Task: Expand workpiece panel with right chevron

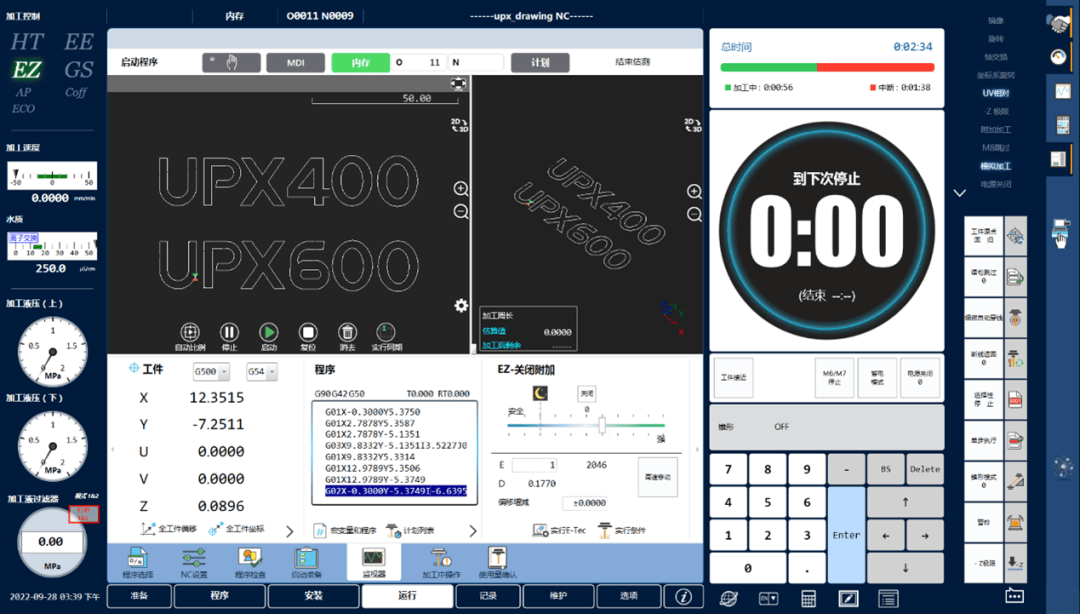Action: click(289, 531)
